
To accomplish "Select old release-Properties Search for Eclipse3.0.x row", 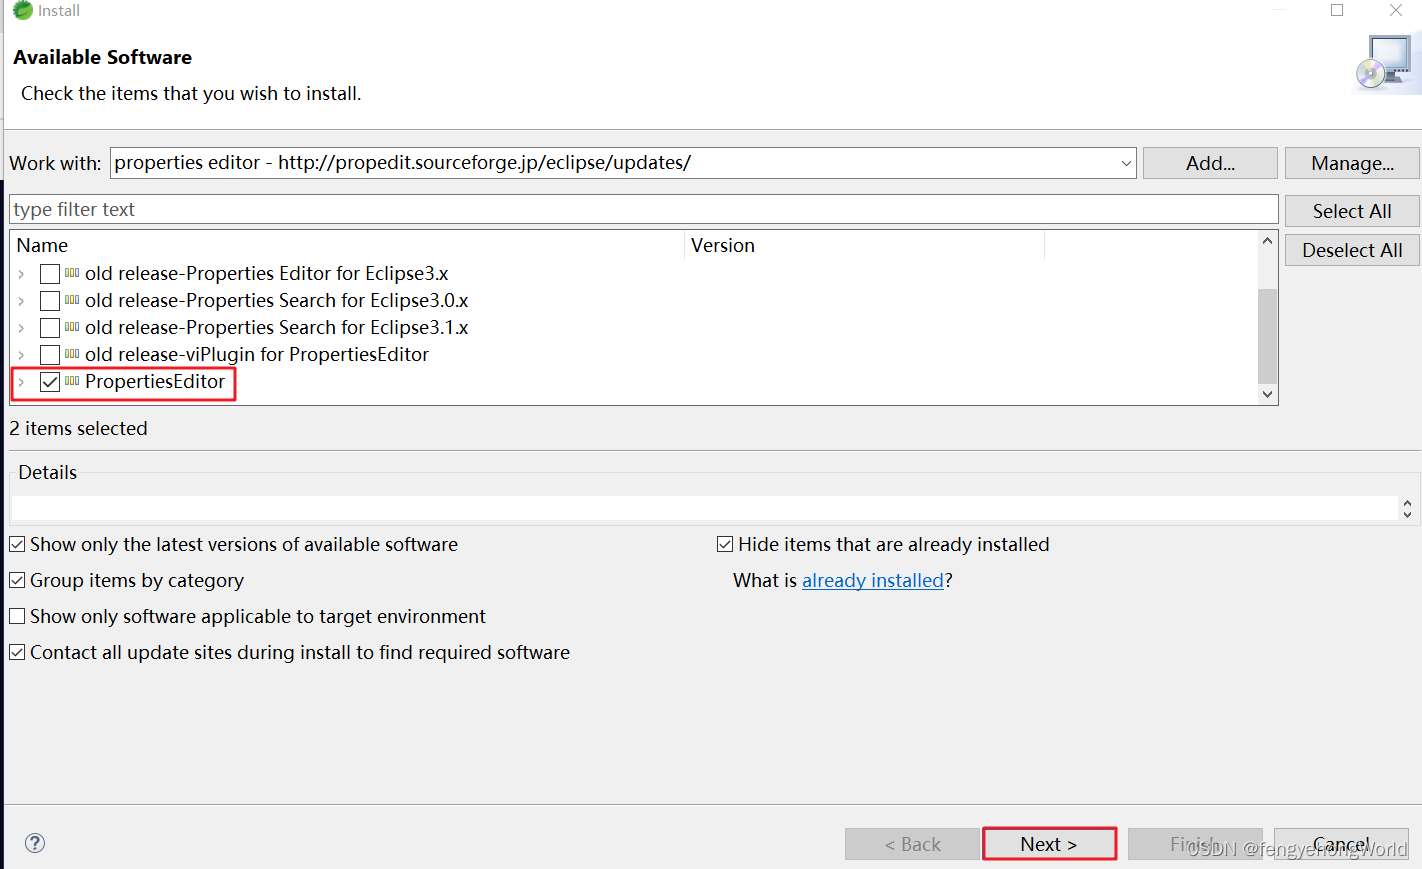I will click(276, 300).
